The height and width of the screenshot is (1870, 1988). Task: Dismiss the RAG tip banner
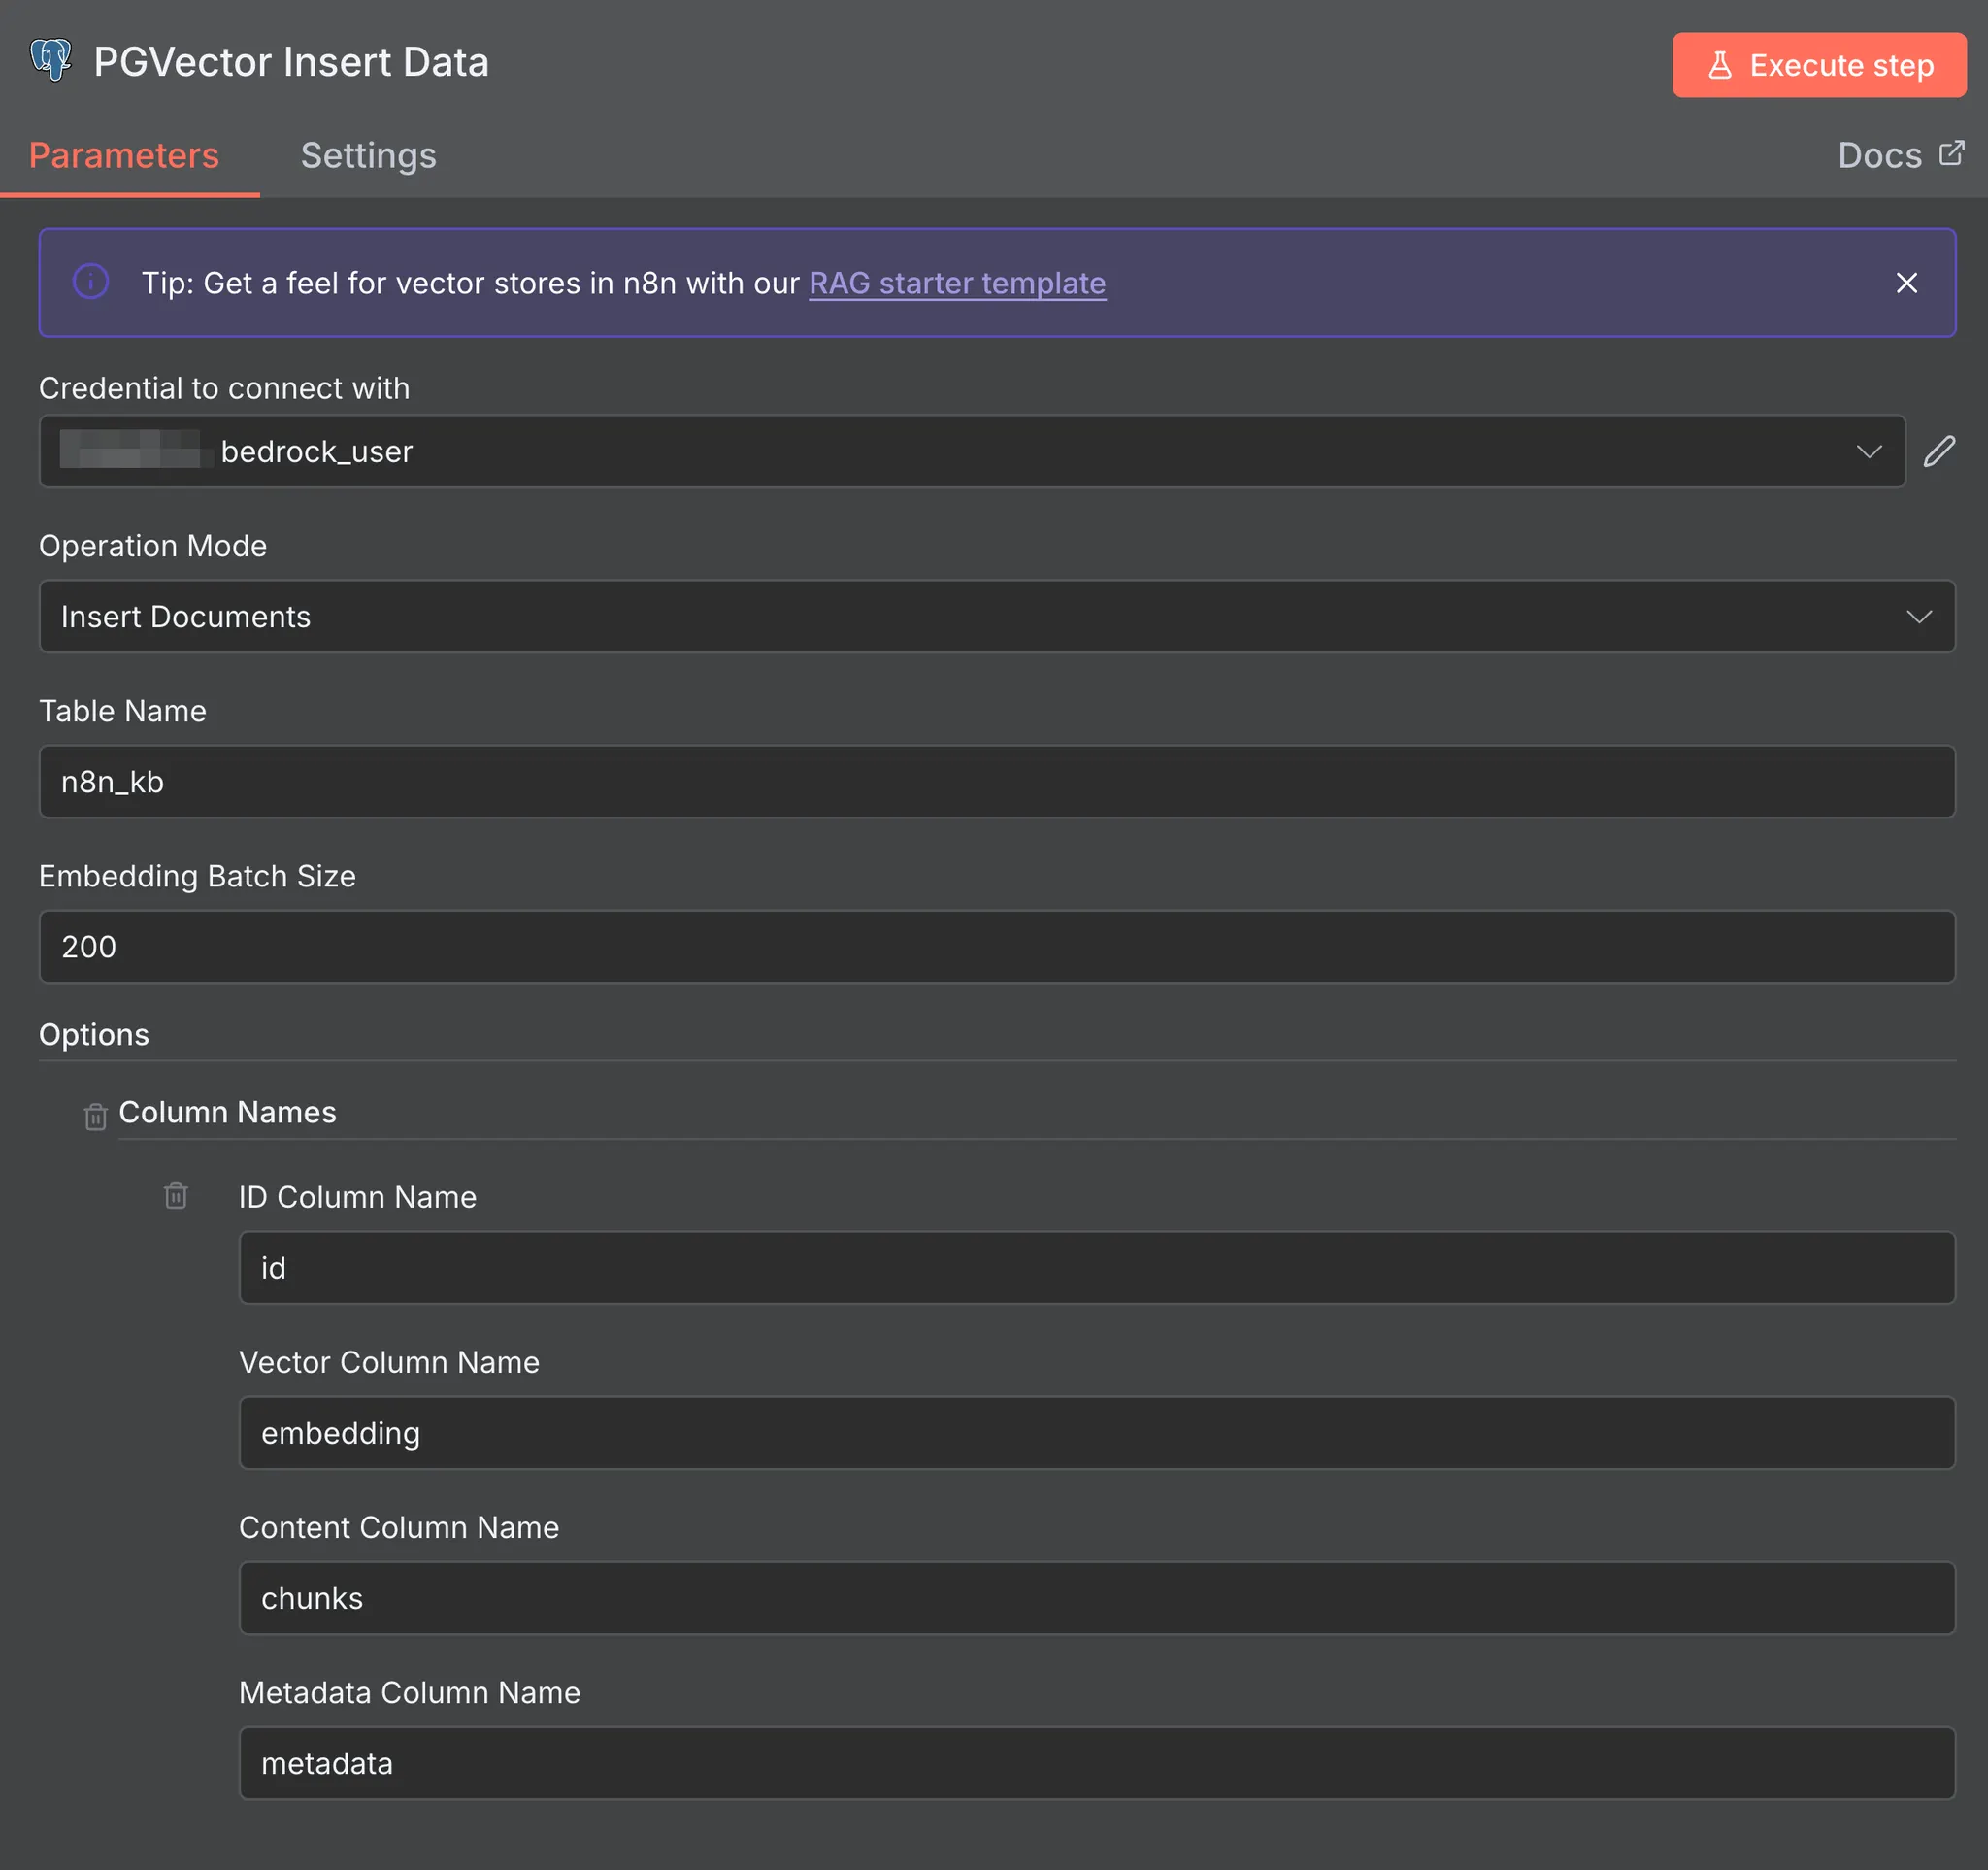click(1906, 283)
